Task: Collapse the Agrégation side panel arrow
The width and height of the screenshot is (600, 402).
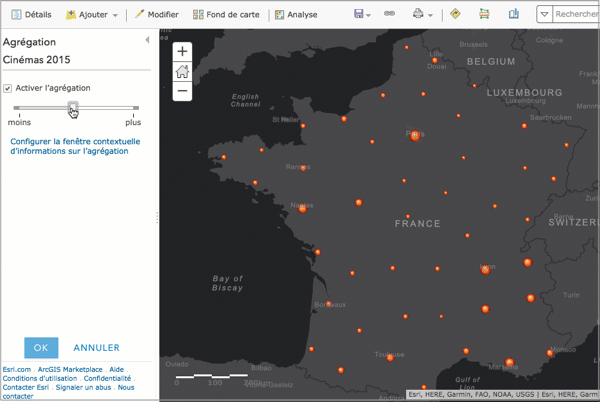Action: click(147, 40)
